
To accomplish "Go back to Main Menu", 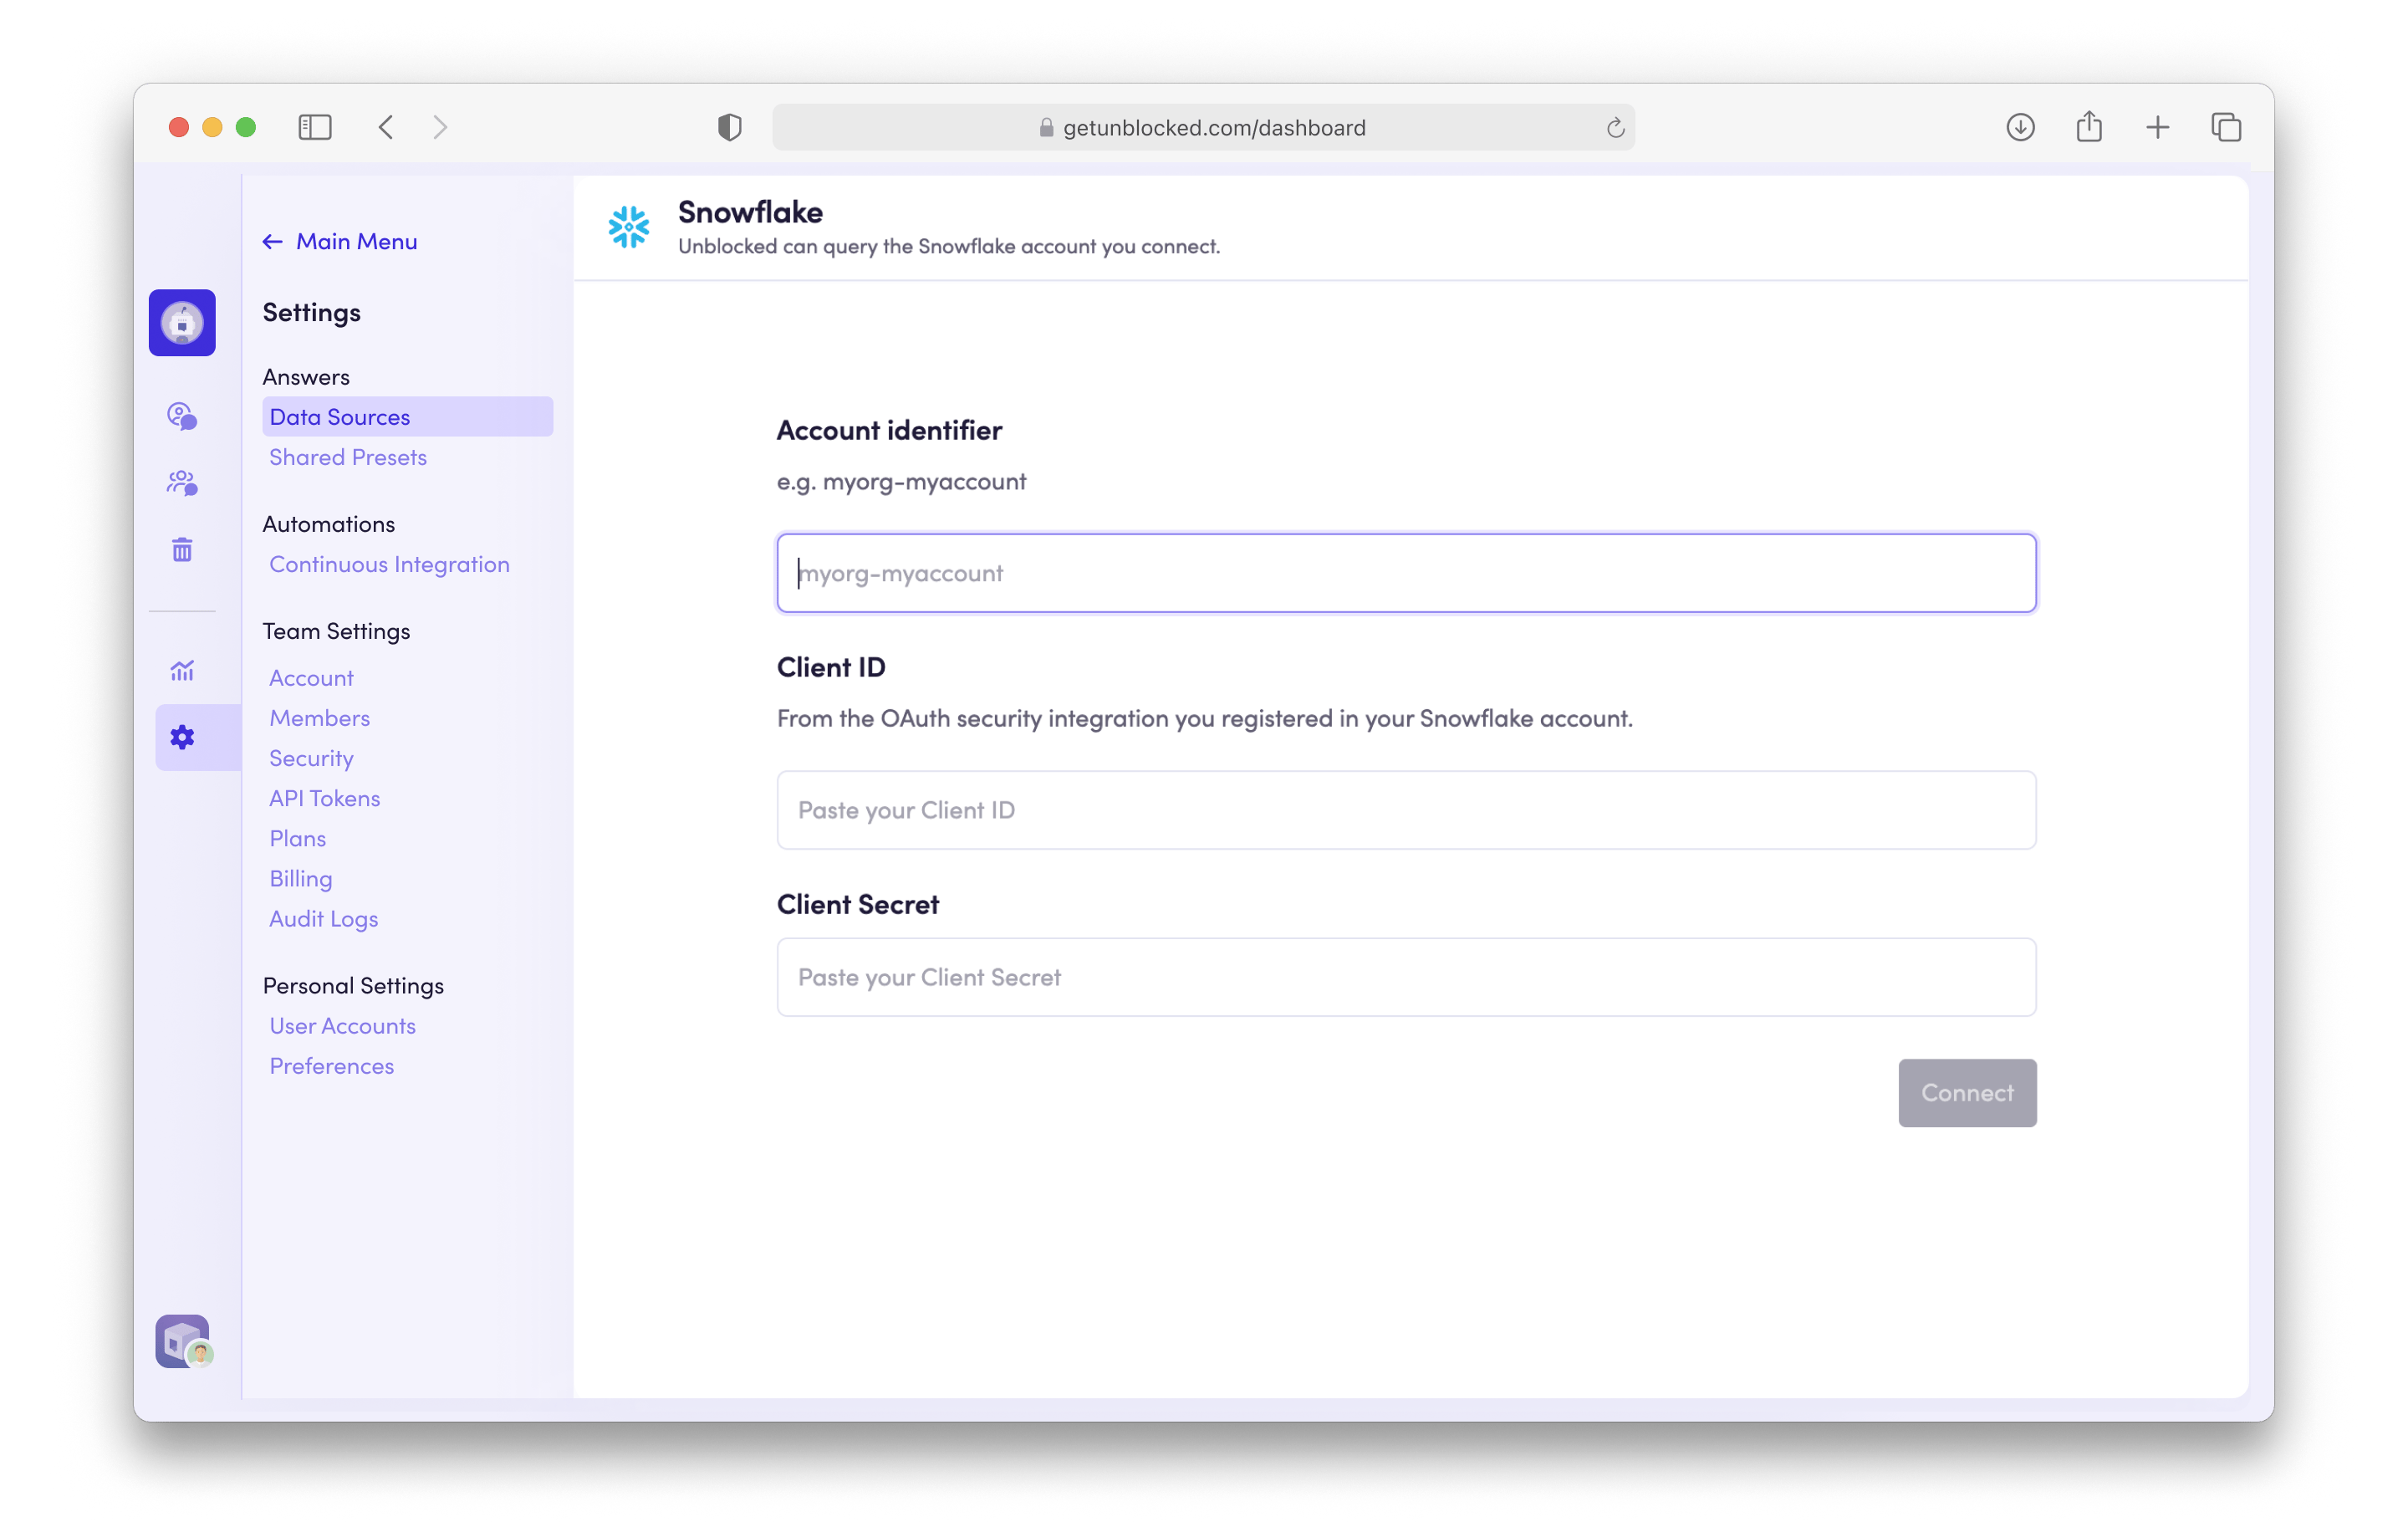I will click(x=356, y=242).
